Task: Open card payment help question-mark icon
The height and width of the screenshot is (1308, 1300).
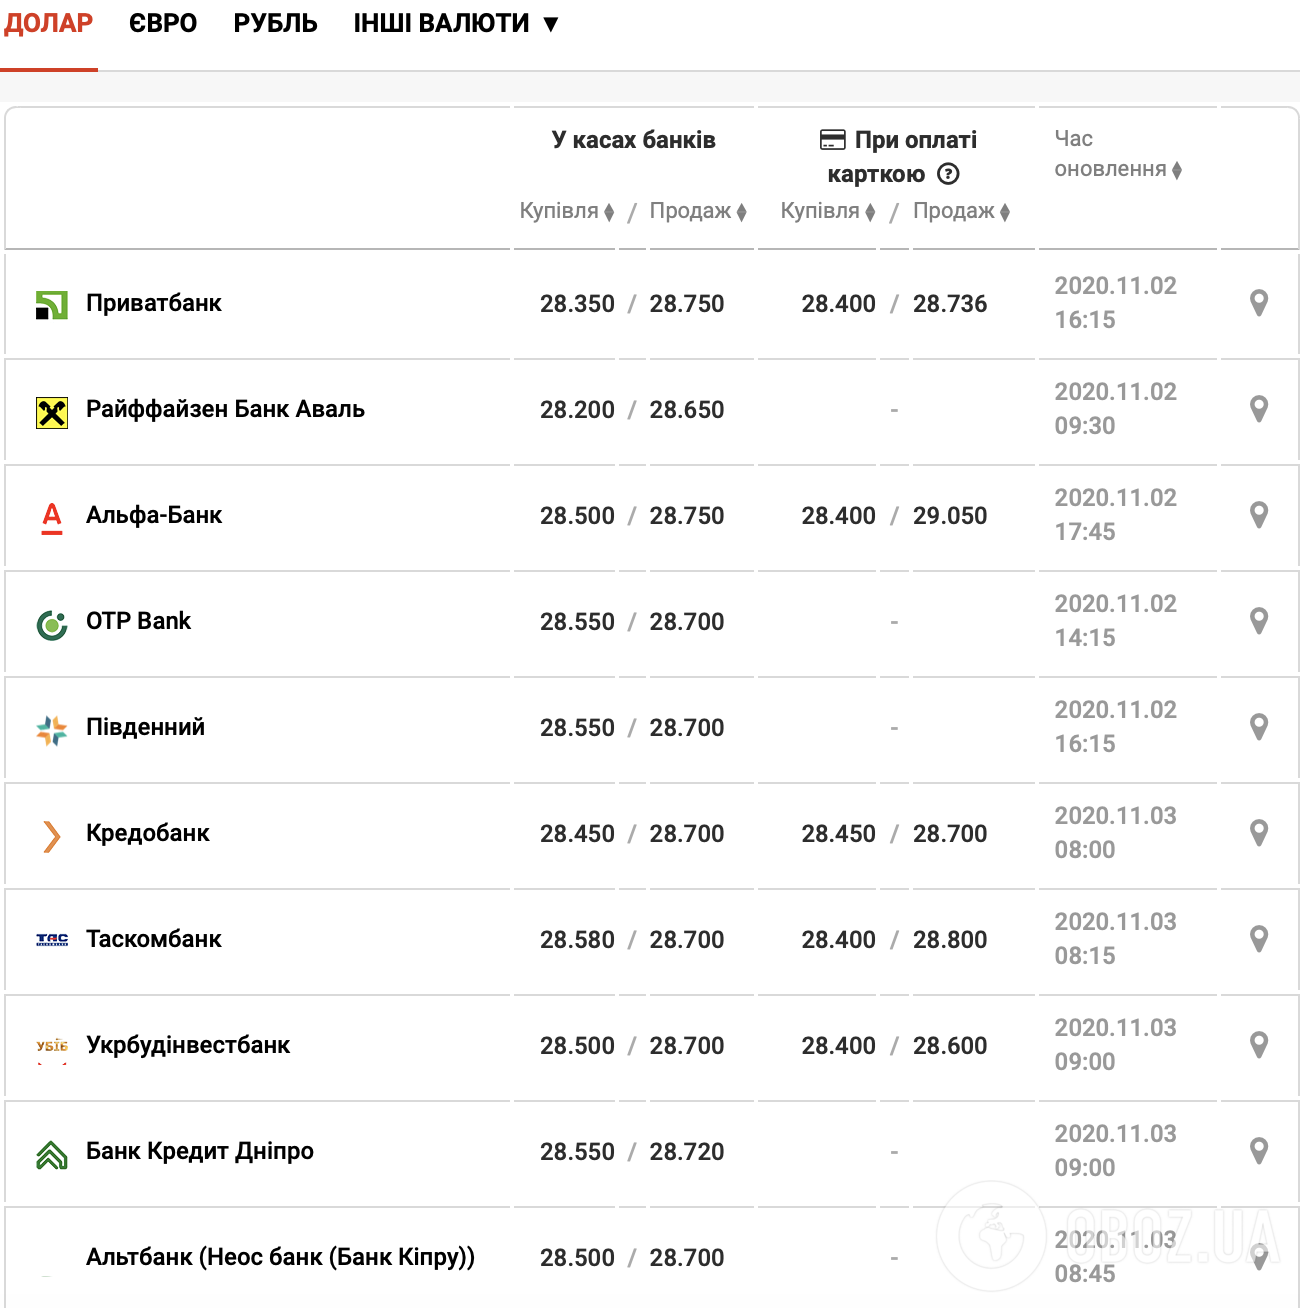Action: pyautogui.click(x=948, y=174)
